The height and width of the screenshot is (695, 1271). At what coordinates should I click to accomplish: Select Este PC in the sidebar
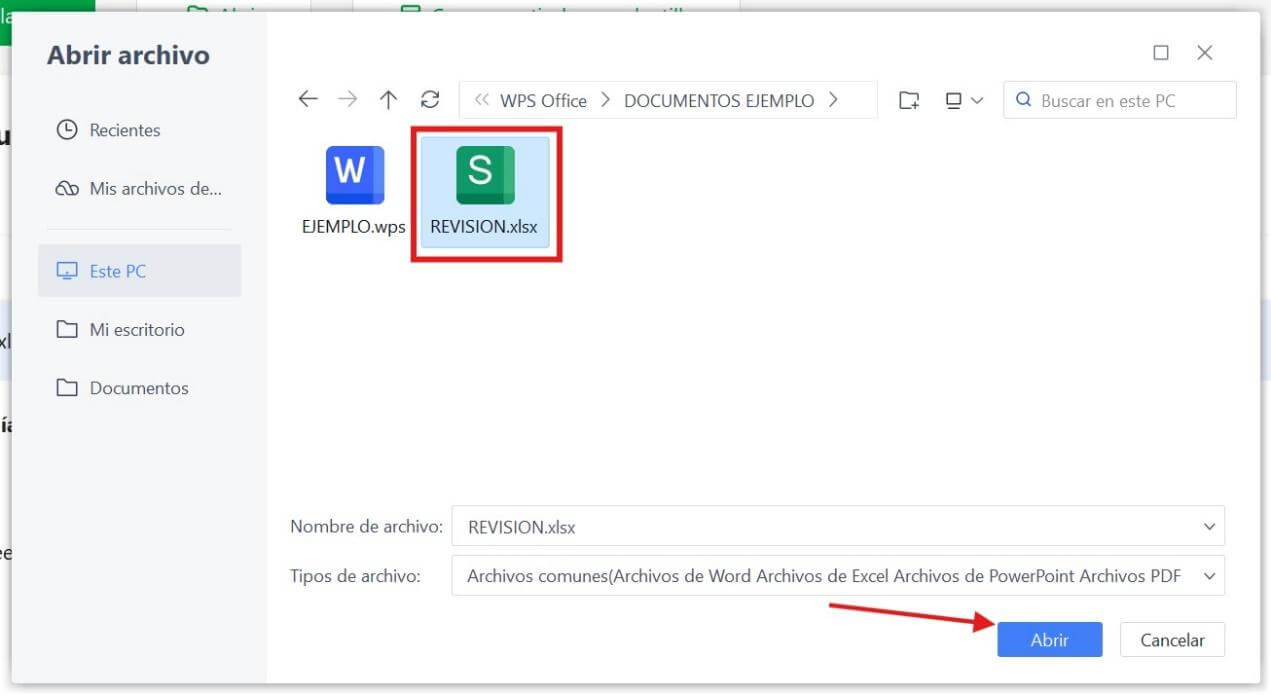pos(119,270)
